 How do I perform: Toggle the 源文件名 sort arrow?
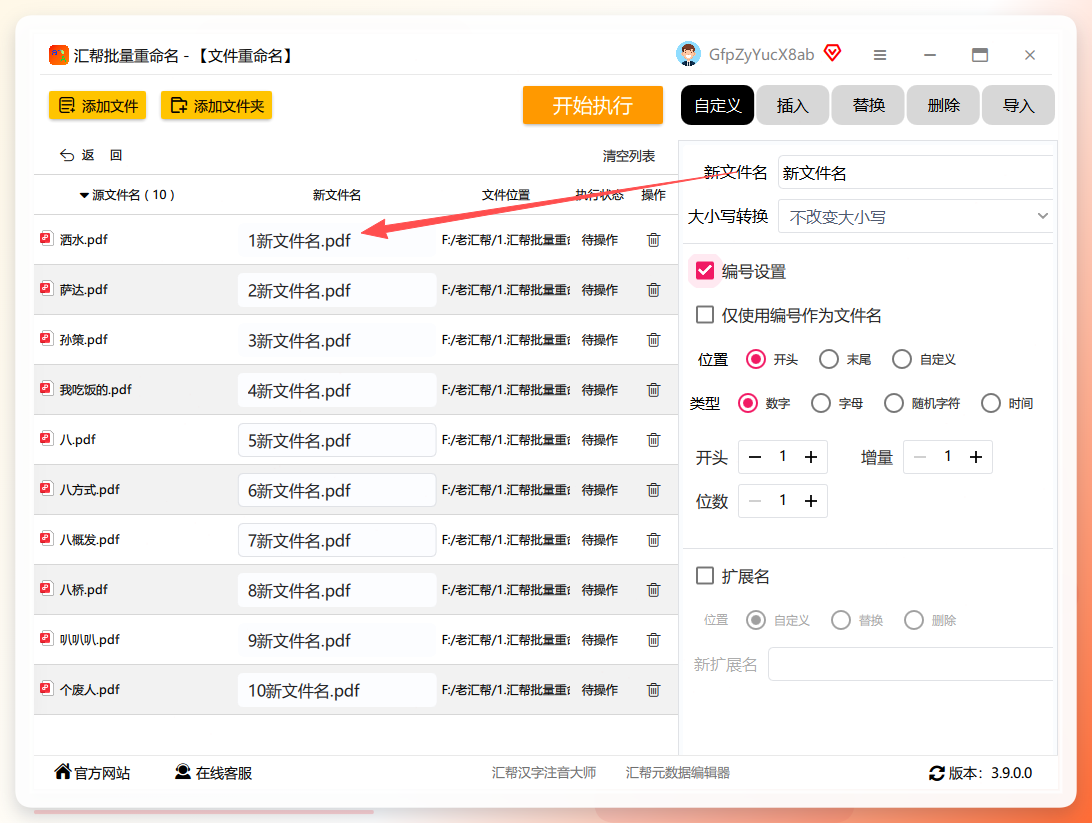click(84, 195)
